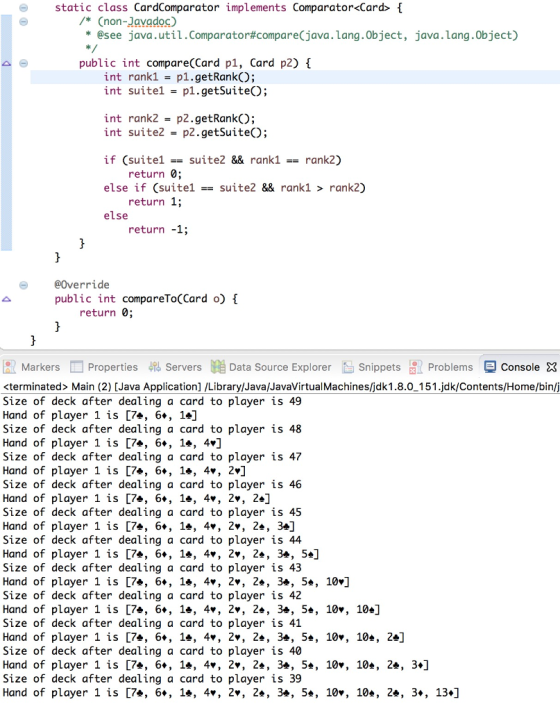Screen dimensions: 560x711
Task: Click the 'return -1;' statement
Action: [158, 229]
